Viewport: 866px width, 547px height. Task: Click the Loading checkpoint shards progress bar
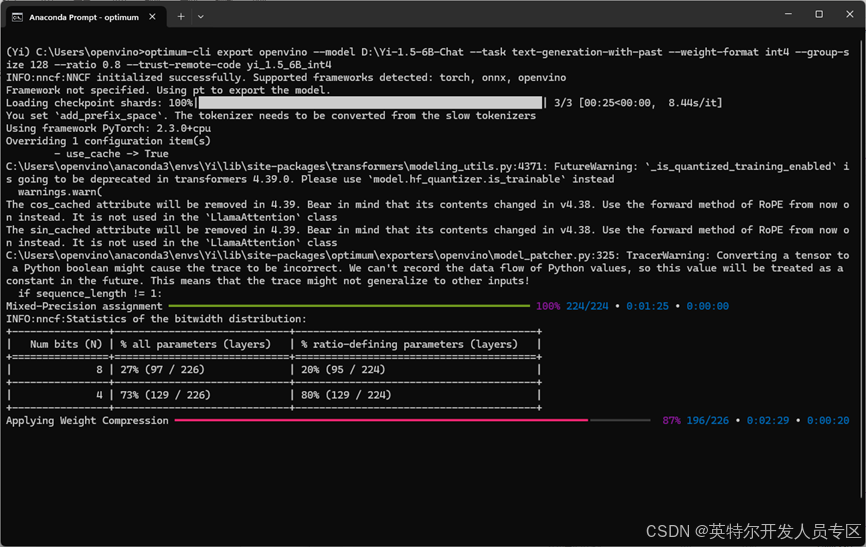(370, 103)
